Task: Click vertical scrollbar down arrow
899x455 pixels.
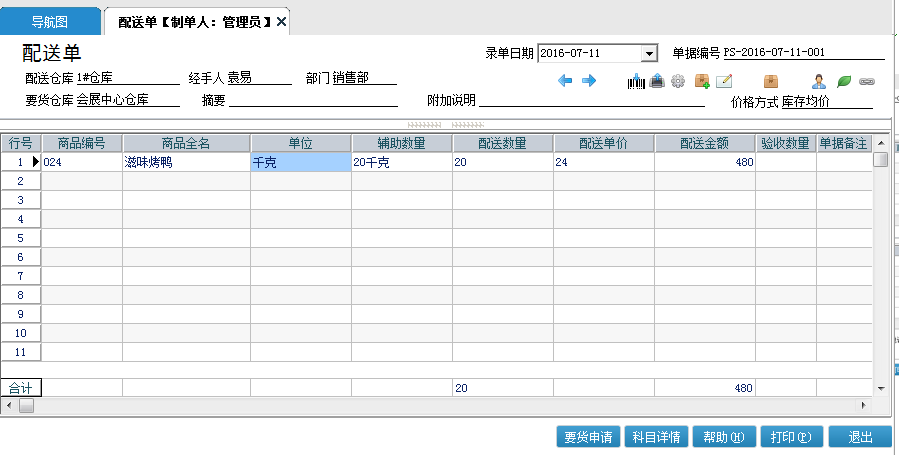Action: pyautogui.click(x=881, y=389)
